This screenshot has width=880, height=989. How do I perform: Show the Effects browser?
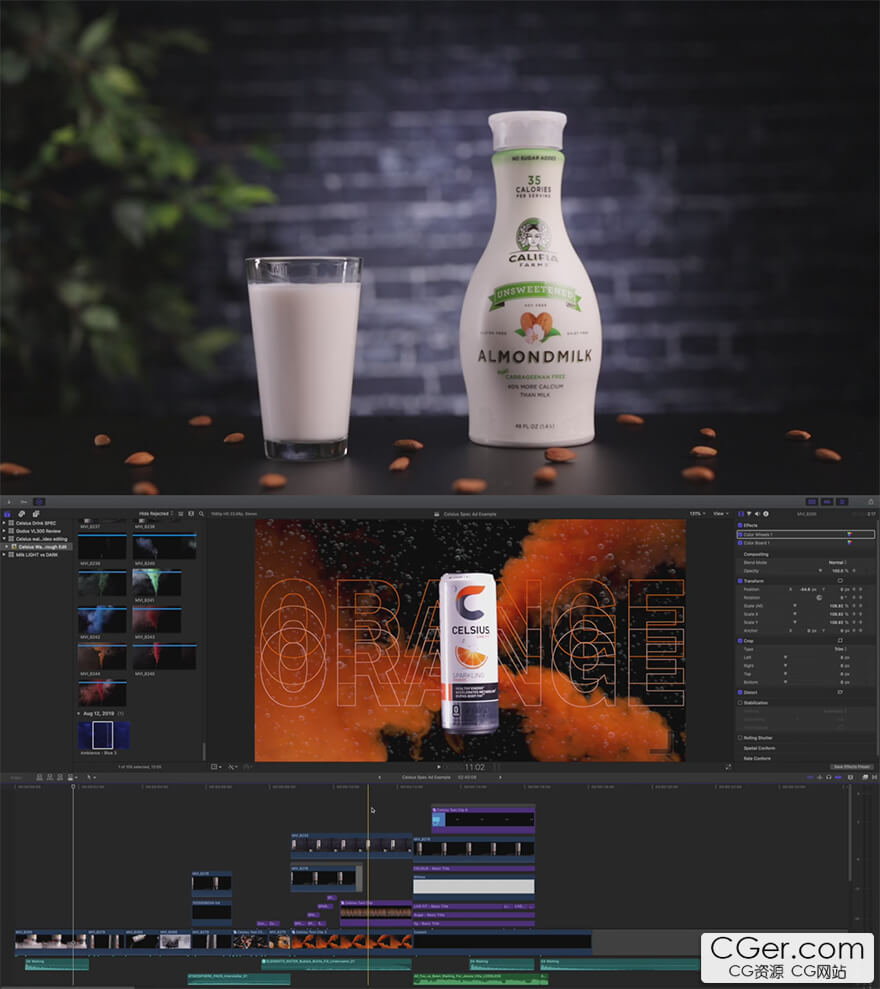click(x=865, y=778)
